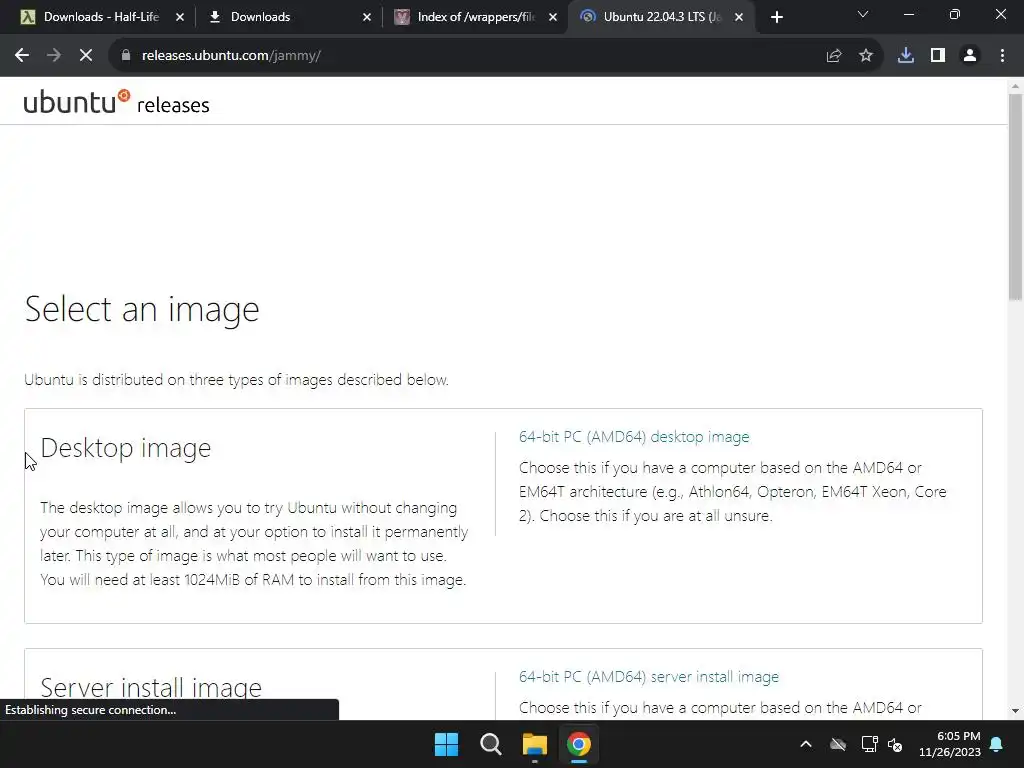Select the Ubuntu 22.04.3 LTS tab
Viewport: 1024px width, 768px height.
[661, 17]
